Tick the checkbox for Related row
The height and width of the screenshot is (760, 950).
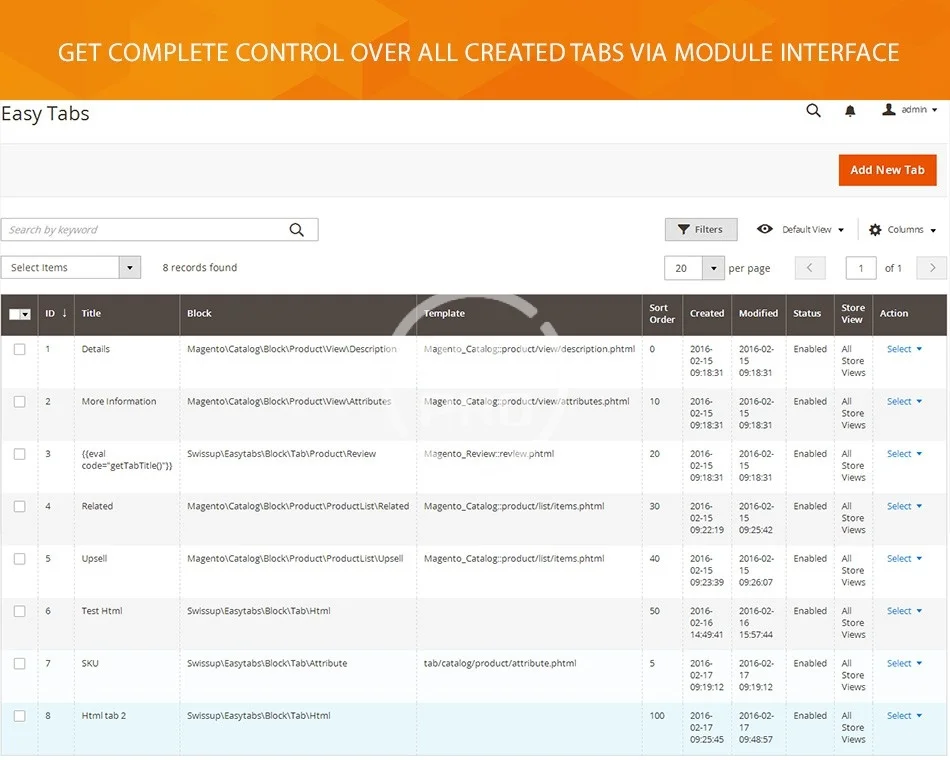pyautogui.click(x=19, y=507)
